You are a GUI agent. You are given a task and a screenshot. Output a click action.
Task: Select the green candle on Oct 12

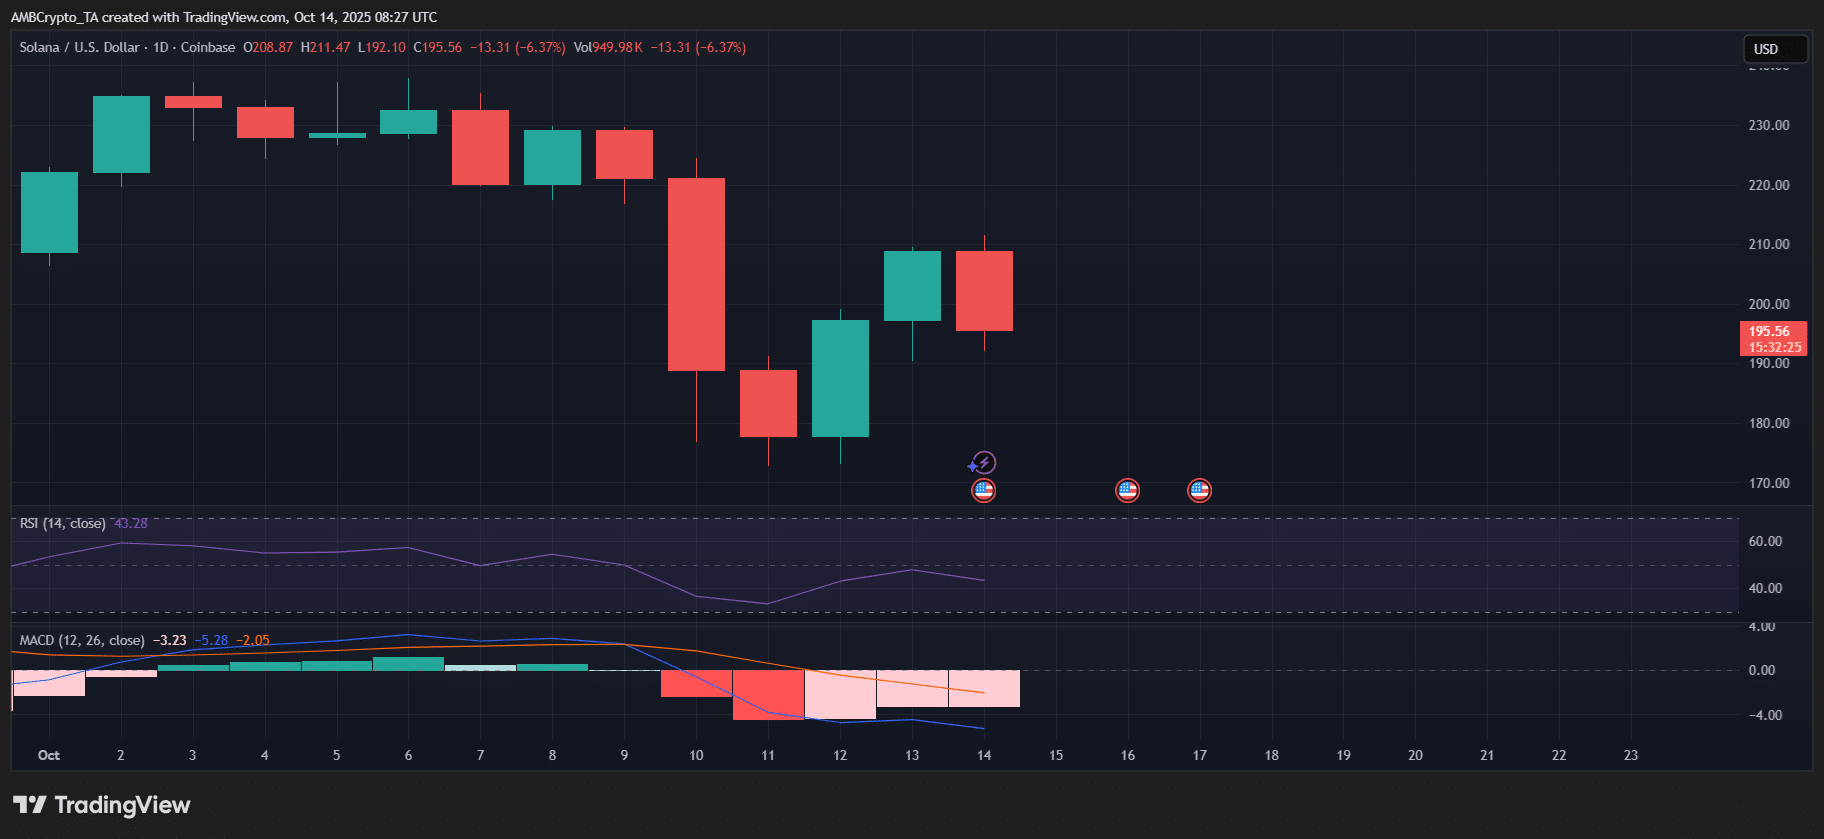tap(840, 378)
